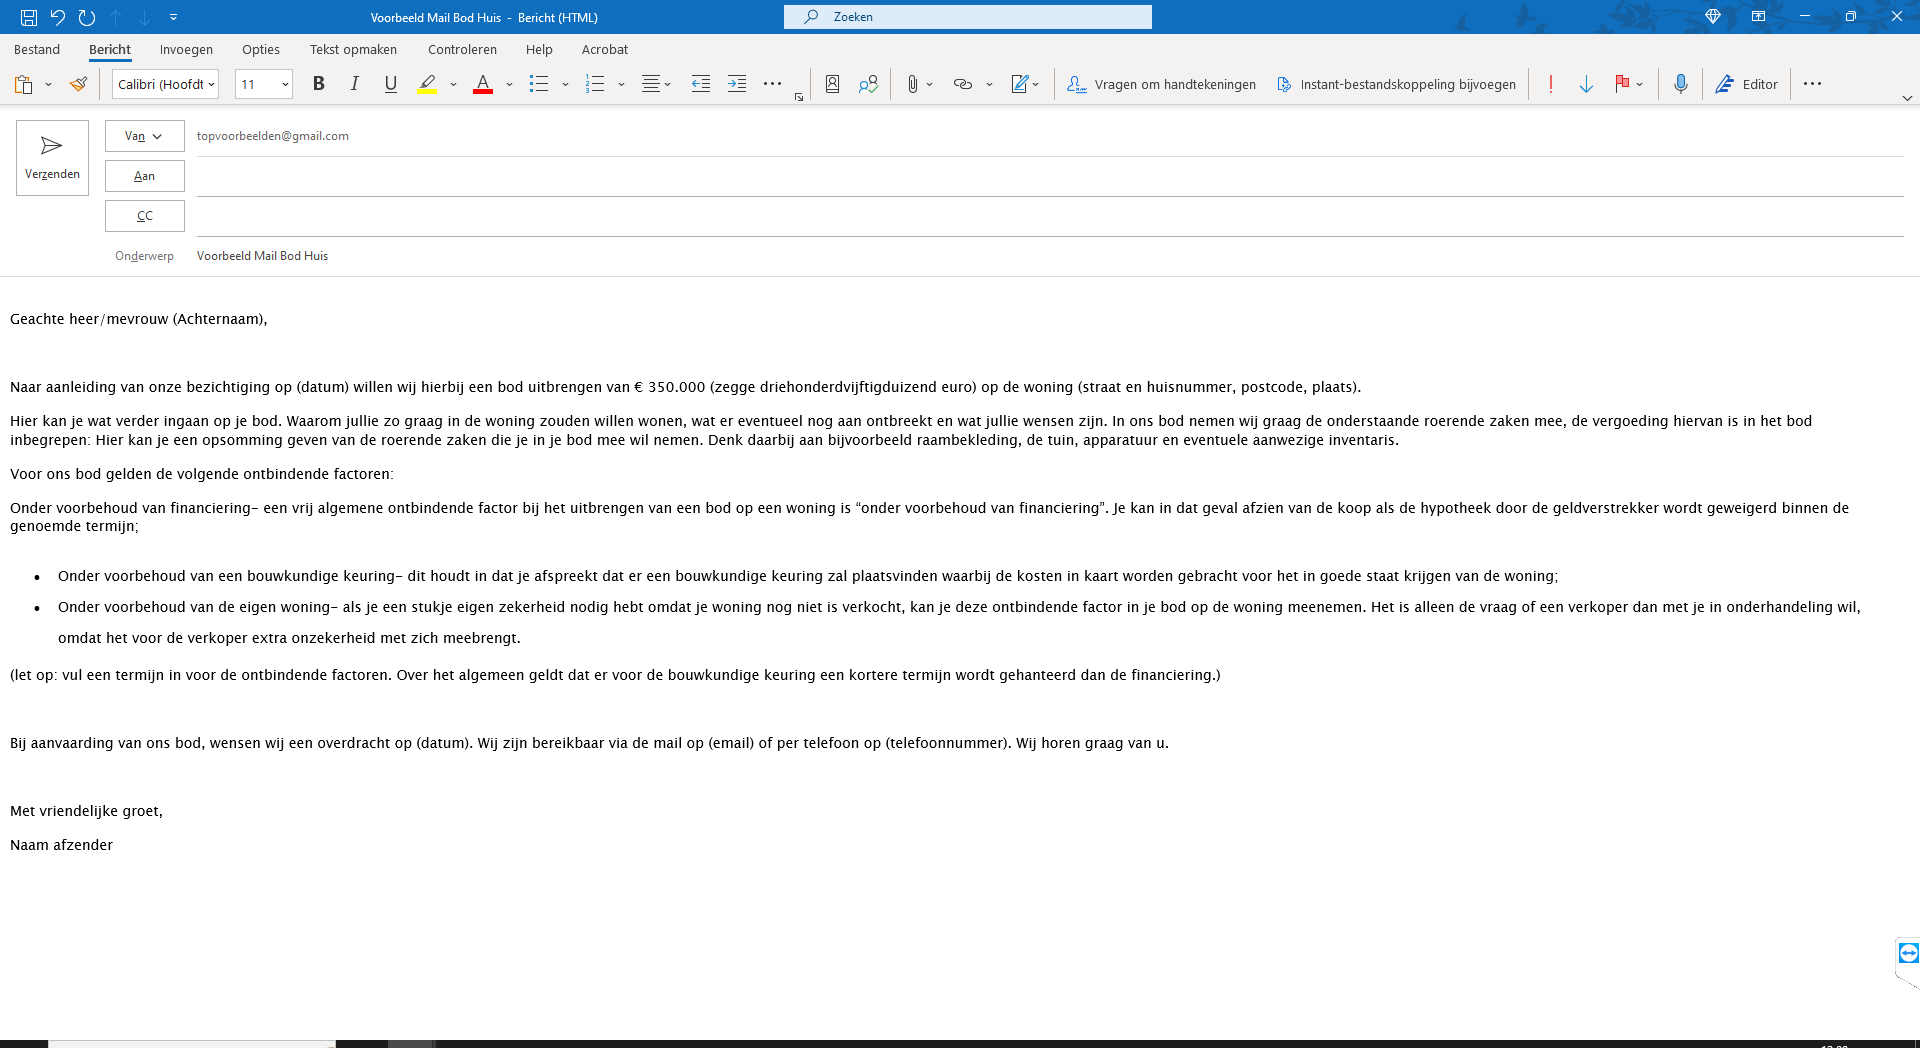The image size is (1920, 1048).
Task: Open the font dialog launcher
Action: 799,97
